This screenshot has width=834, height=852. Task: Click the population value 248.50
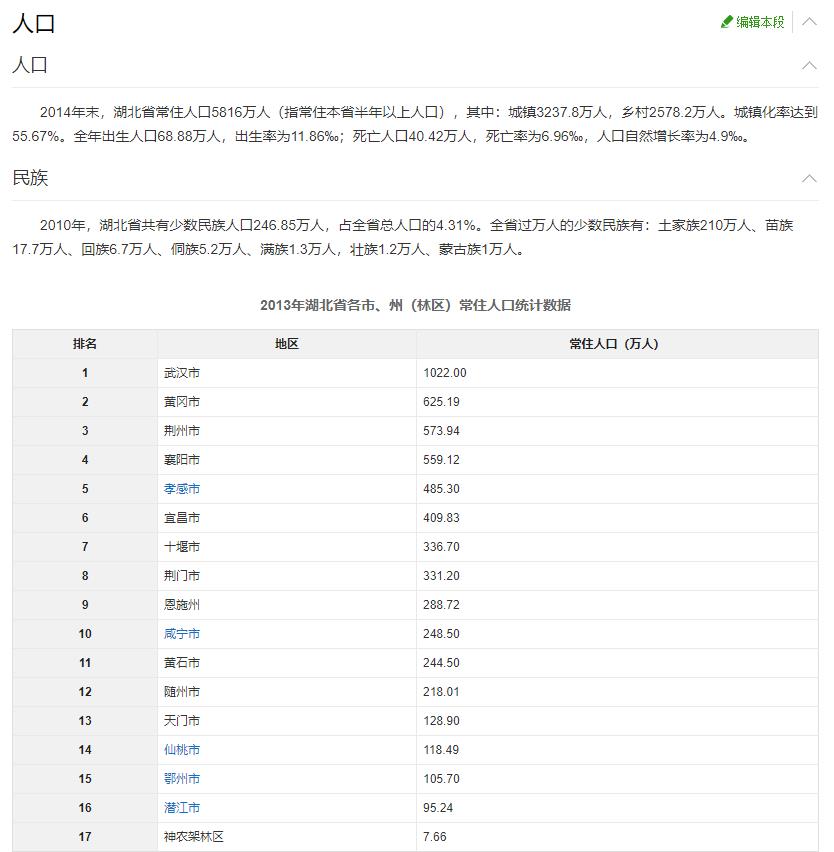tap(441, 634)
